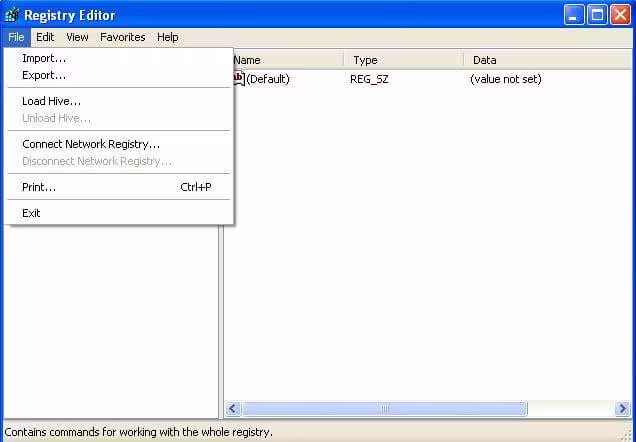This screenshot has width=636, height=442.
Task: Click the horizontal scrollbar thumb
Action: point(385,408)
